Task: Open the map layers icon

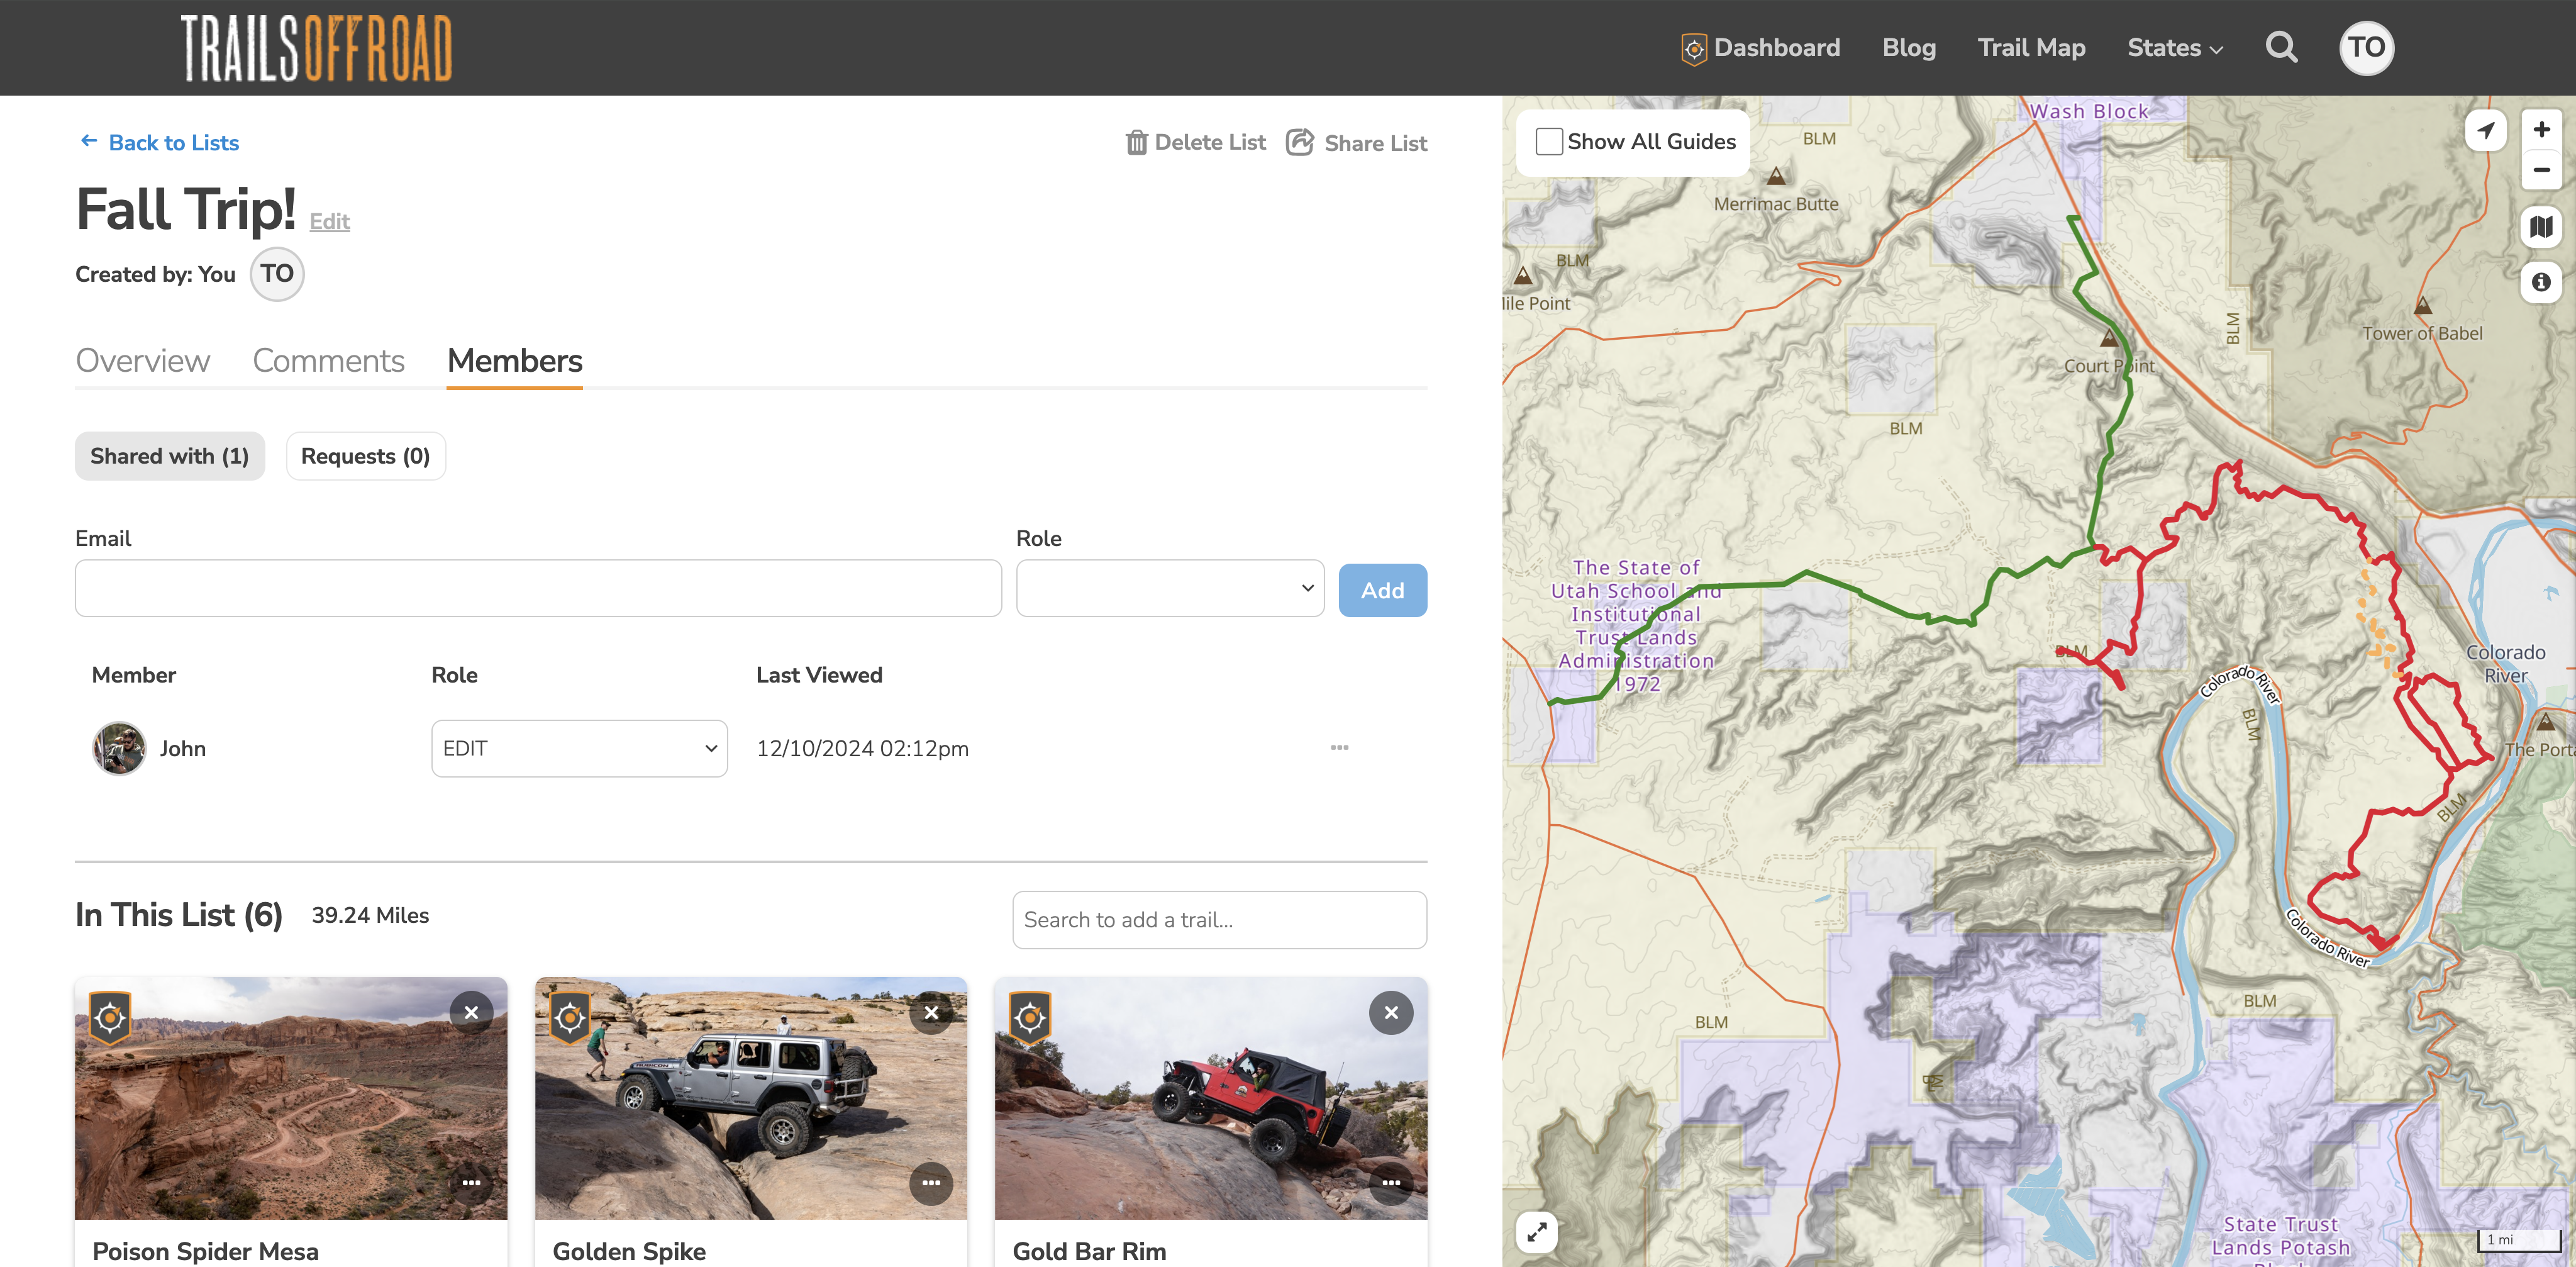Action: click(x=2541, y=227)
